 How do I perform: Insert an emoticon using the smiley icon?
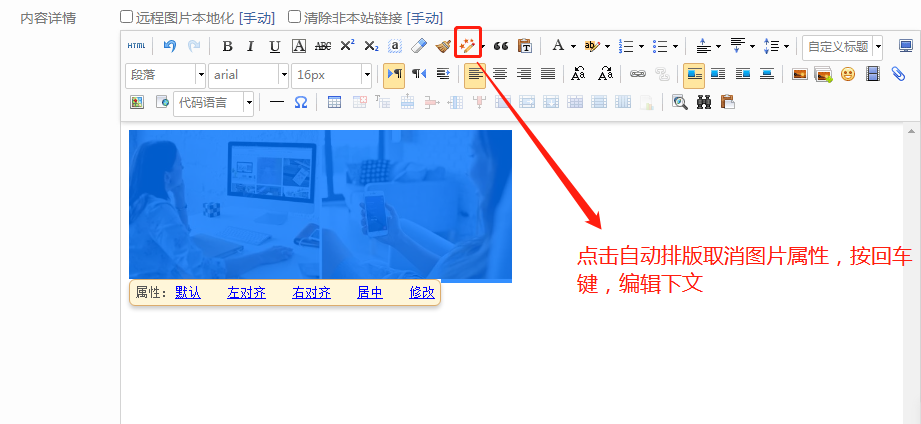point(847,74)
